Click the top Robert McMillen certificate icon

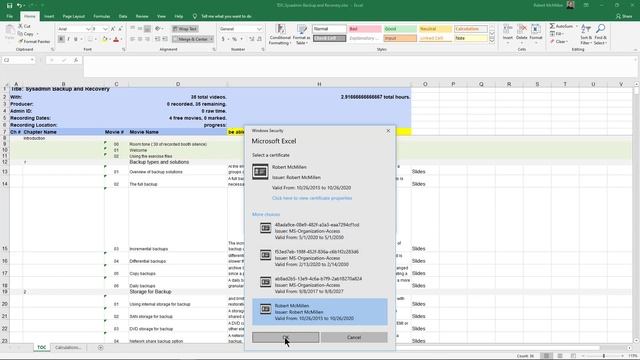tap(260, 172)
